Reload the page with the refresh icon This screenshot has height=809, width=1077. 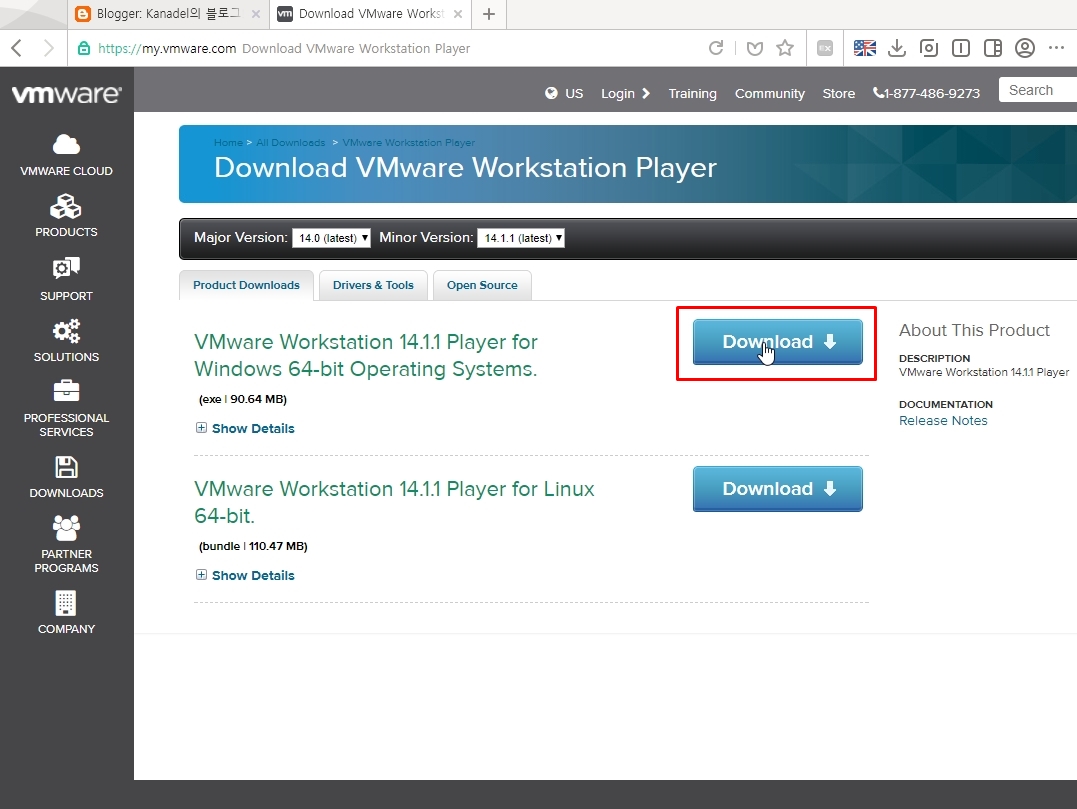pyautogui.click(x=716, y=47)
